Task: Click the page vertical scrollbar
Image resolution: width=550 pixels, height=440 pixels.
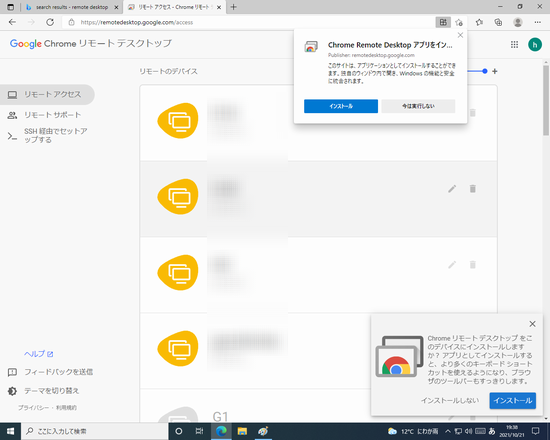Action: (546, 100)
